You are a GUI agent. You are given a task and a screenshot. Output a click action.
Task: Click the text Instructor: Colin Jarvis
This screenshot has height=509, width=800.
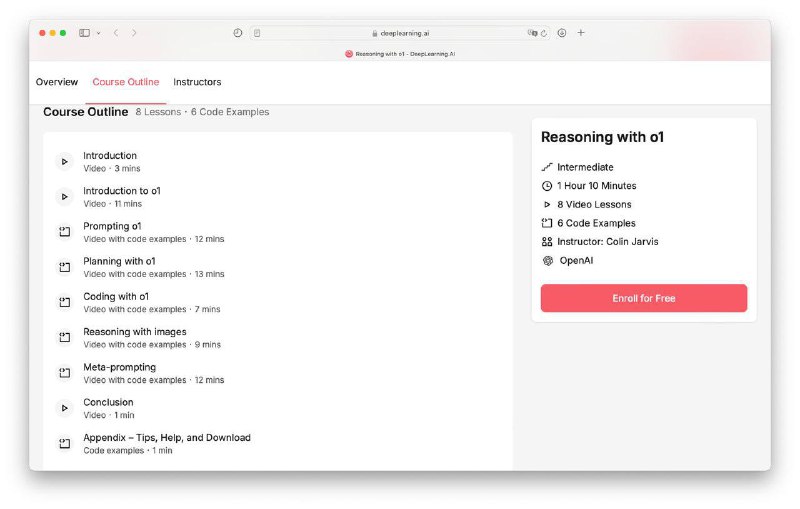[x=608, y=242]
